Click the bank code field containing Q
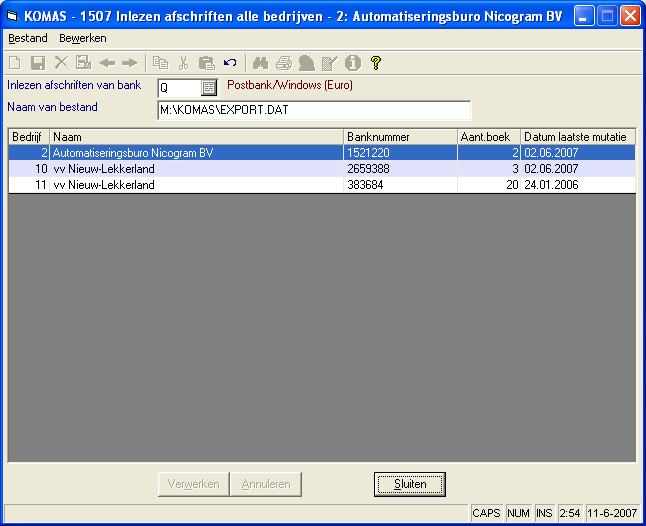Screen dimensions: 646x526 click(180, 88)
